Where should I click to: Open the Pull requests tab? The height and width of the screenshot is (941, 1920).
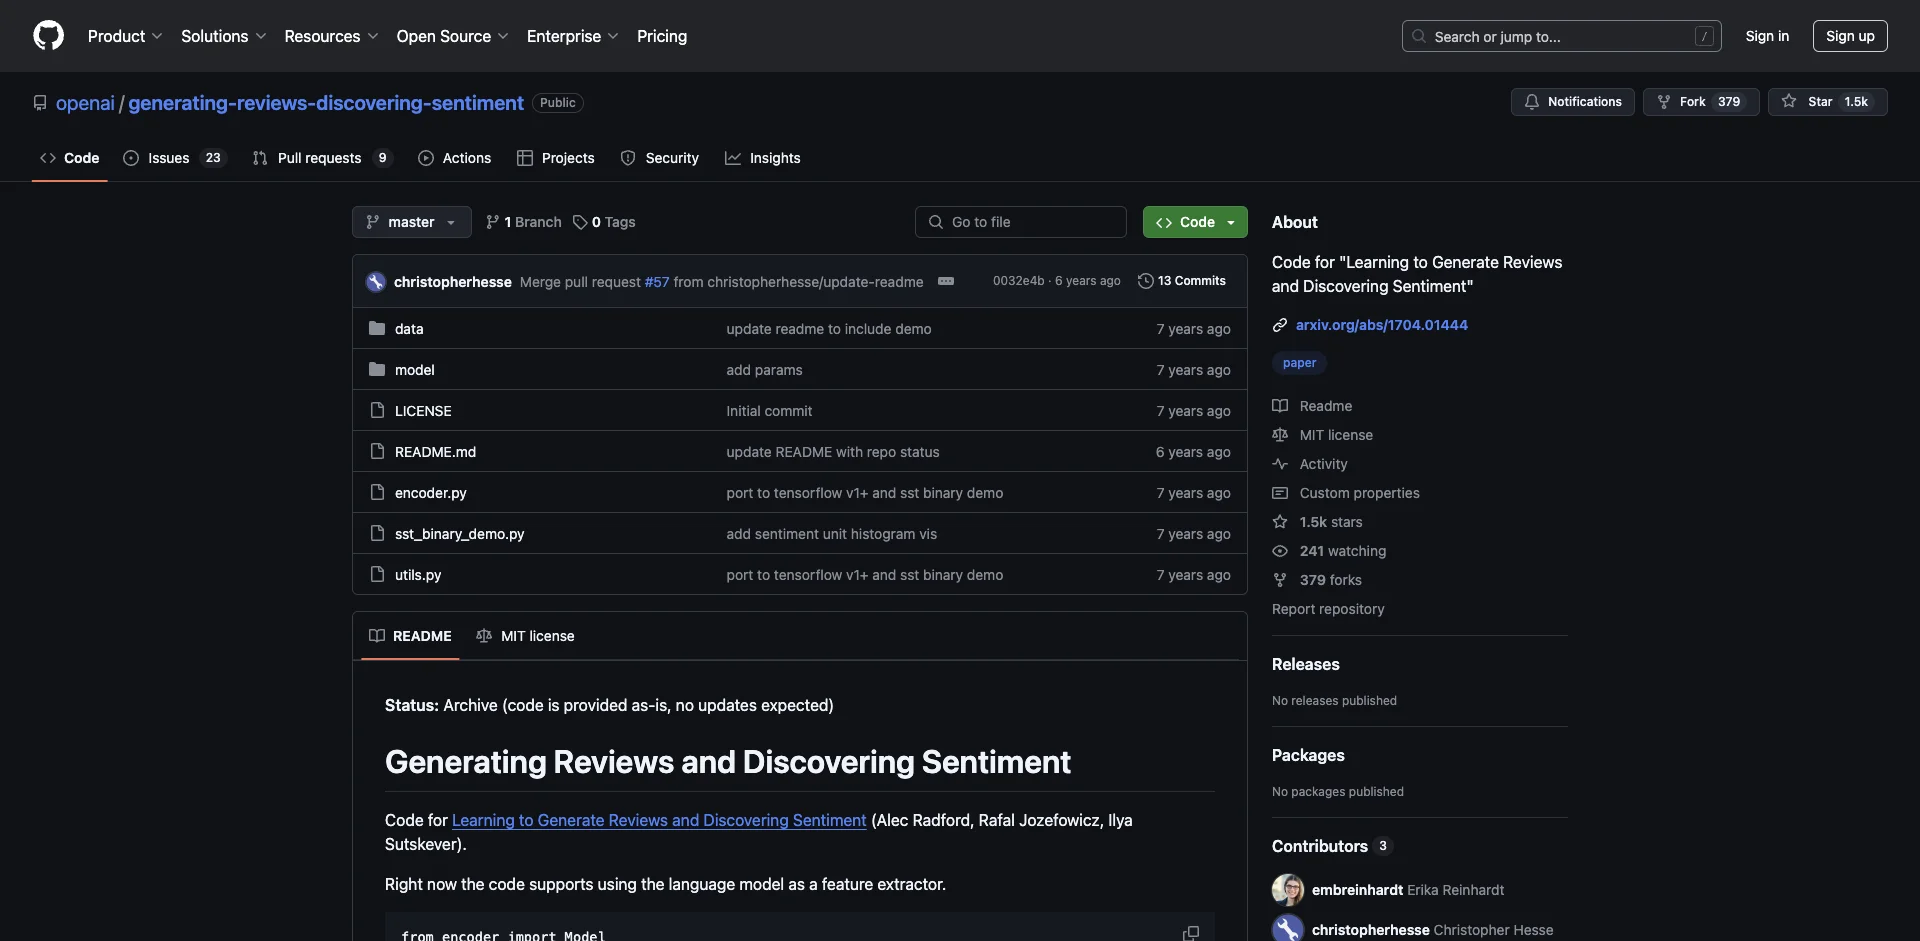click(322, 158)
